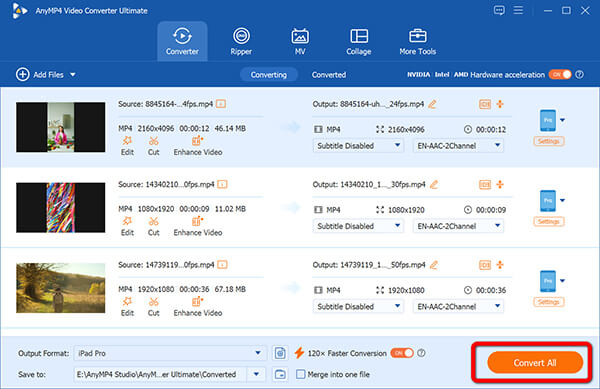This screenshot has height=389, width=600.
Task: Edit metadata ID3 icon for 8845164 output
Action: pyautogui.click(x=485, y=104)
